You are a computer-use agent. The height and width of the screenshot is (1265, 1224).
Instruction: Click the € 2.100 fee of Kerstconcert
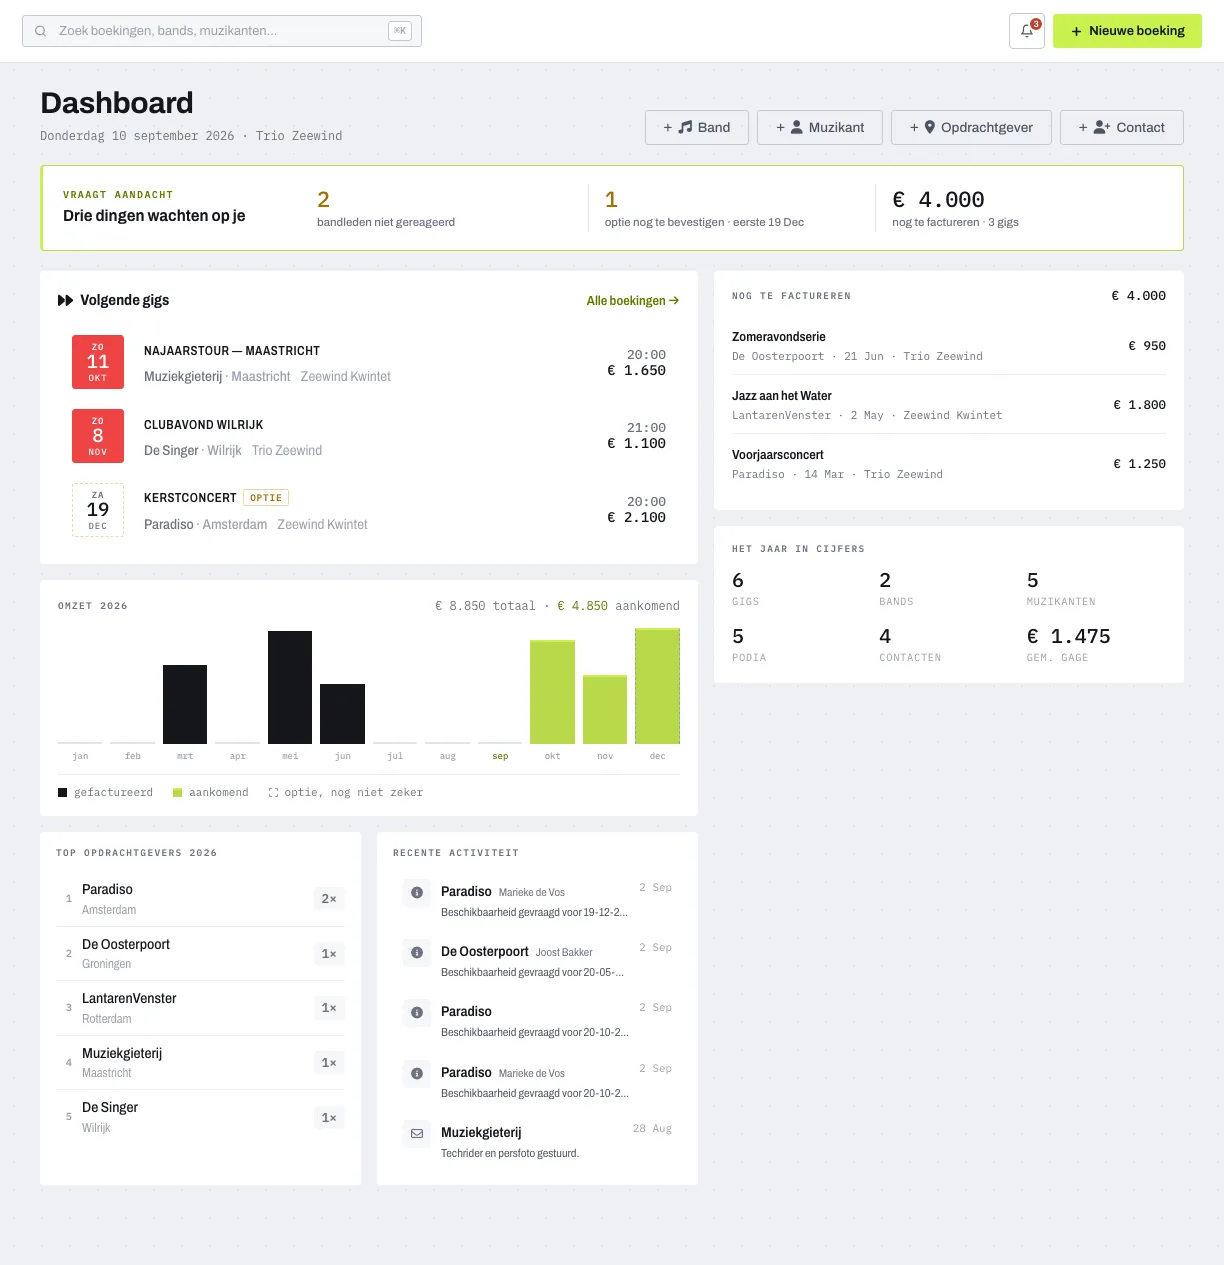pyautogui.click(x=636, y=518)
